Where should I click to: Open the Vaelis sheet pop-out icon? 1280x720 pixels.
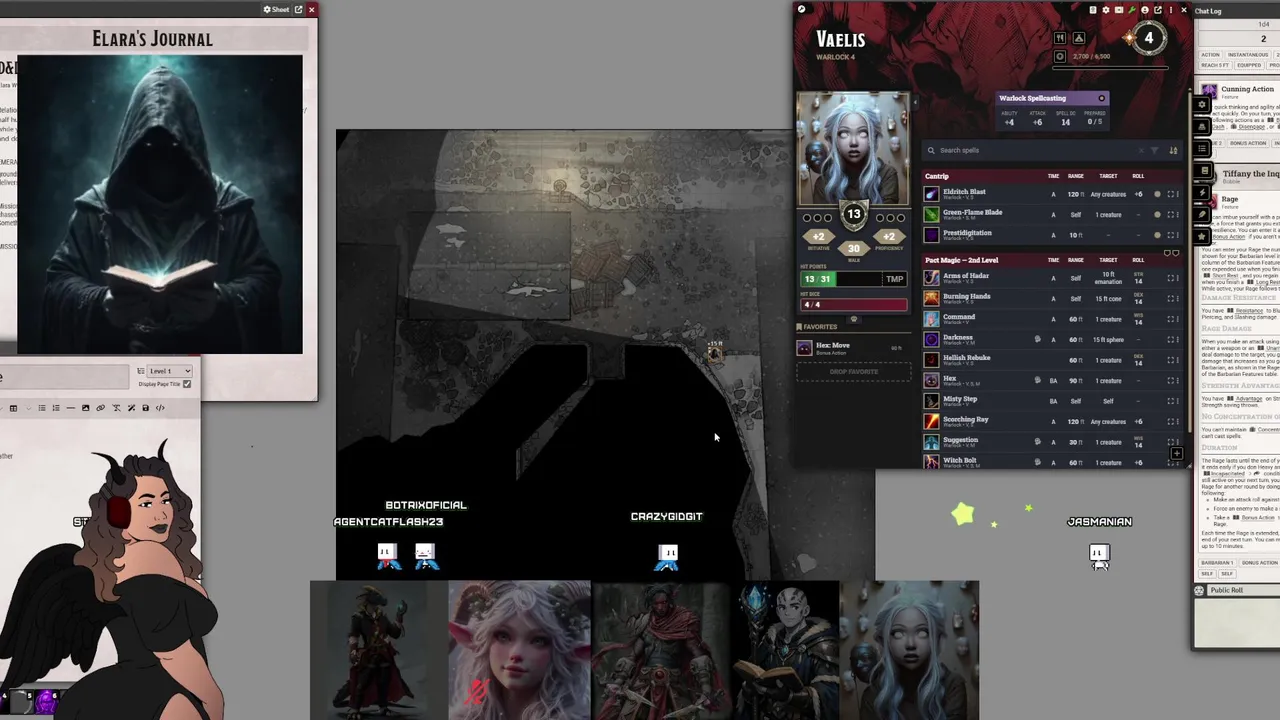(1158, 10)
